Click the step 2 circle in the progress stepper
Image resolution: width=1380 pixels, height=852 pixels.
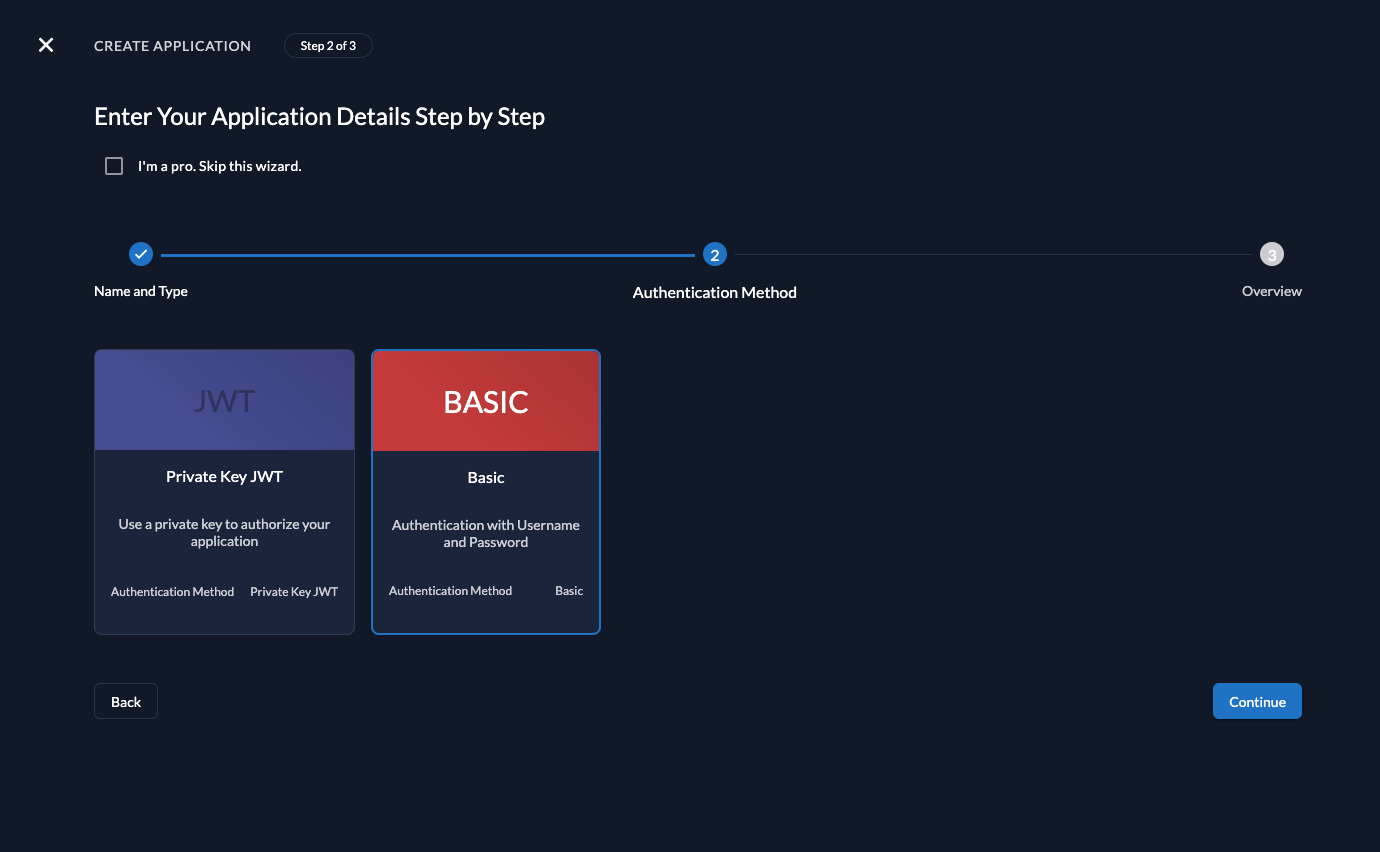pos(714,254)
